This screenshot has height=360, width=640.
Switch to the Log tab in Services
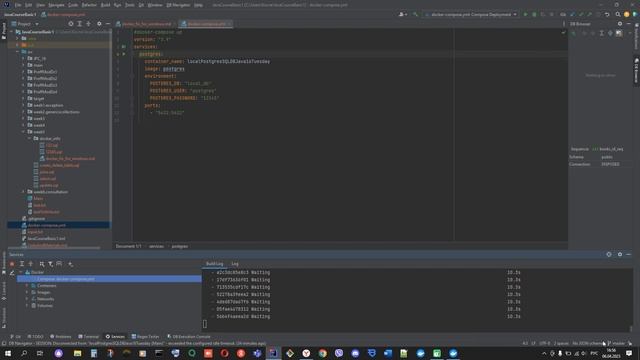(x=235, y=264)
